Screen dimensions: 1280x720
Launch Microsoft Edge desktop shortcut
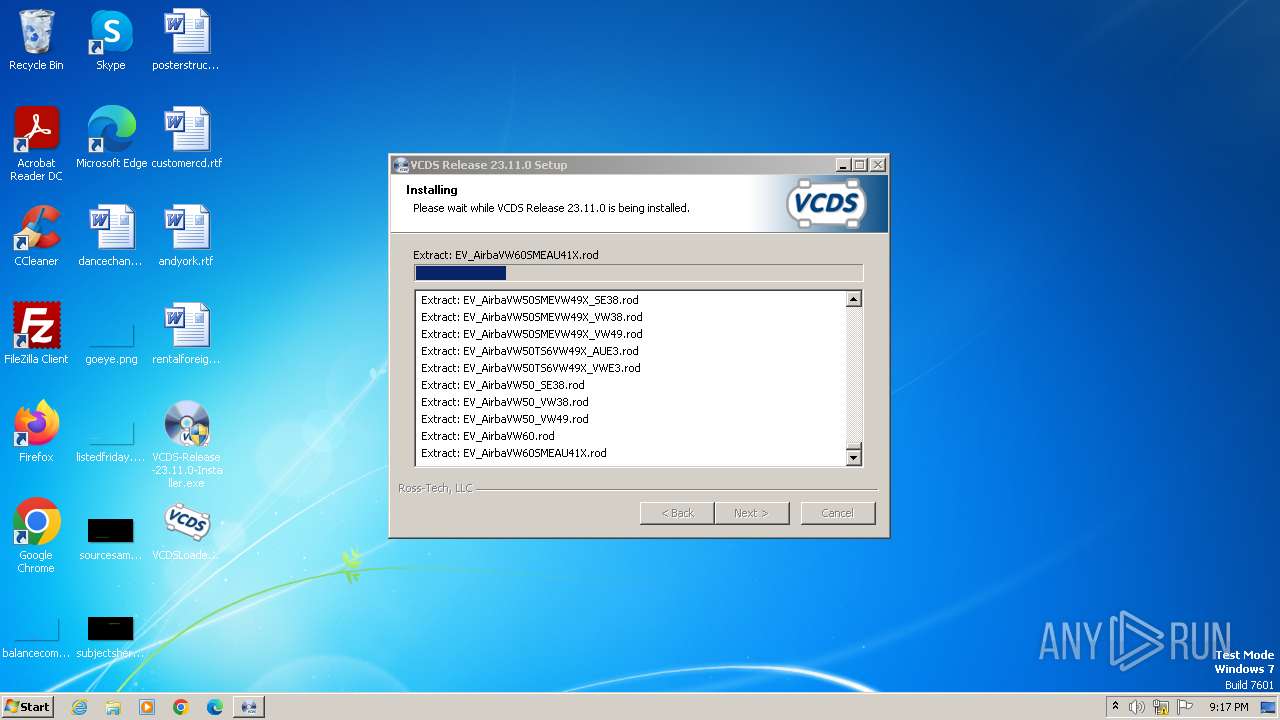[111, 137]
